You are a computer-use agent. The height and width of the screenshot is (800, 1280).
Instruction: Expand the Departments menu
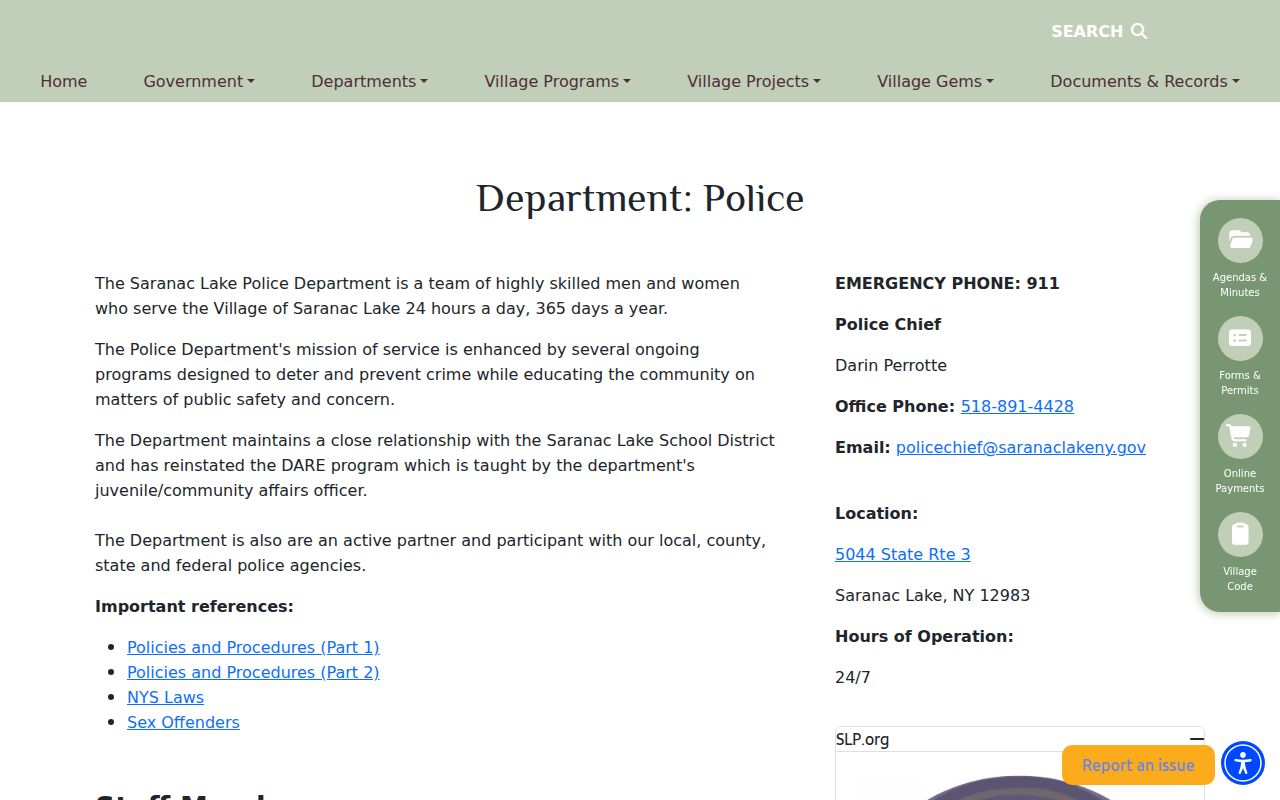coord(369,81)
